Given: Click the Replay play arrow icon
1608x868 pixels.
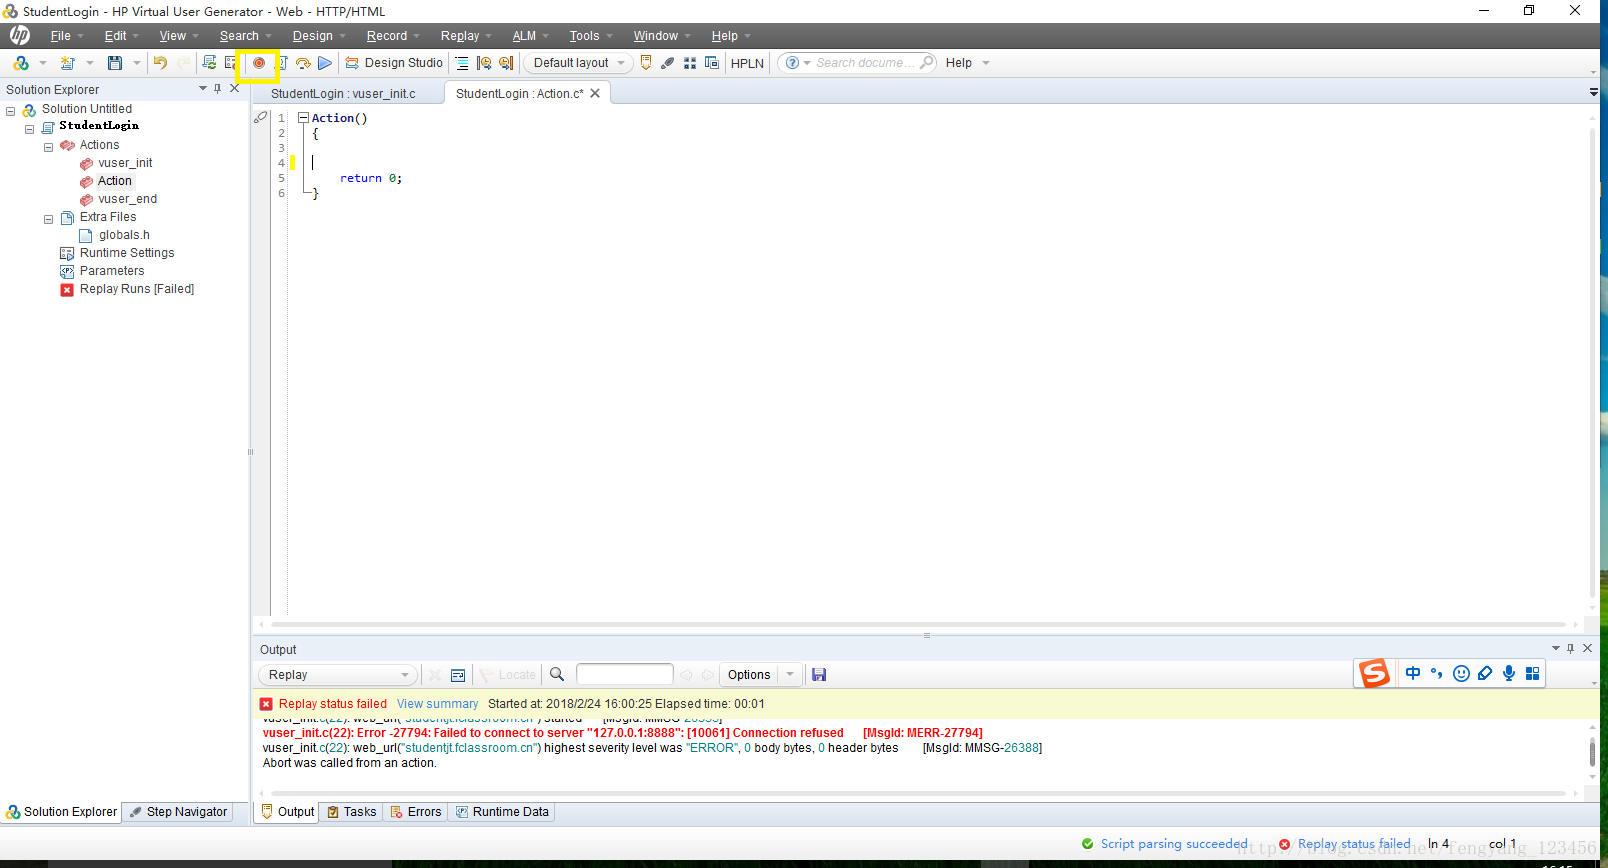Looking at the screenshot, I should 325,63.
